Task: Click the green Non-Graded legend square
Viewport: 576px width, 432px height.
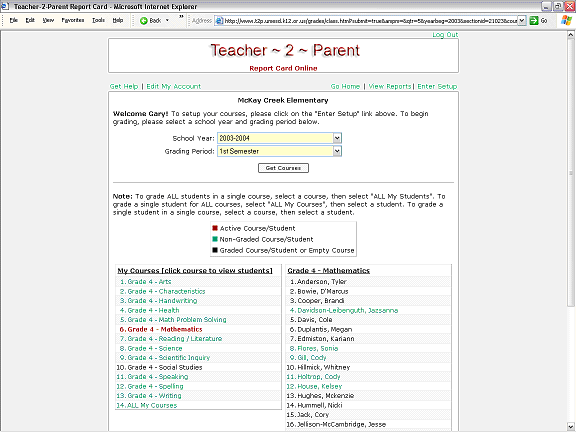Action: pos(215,239)
